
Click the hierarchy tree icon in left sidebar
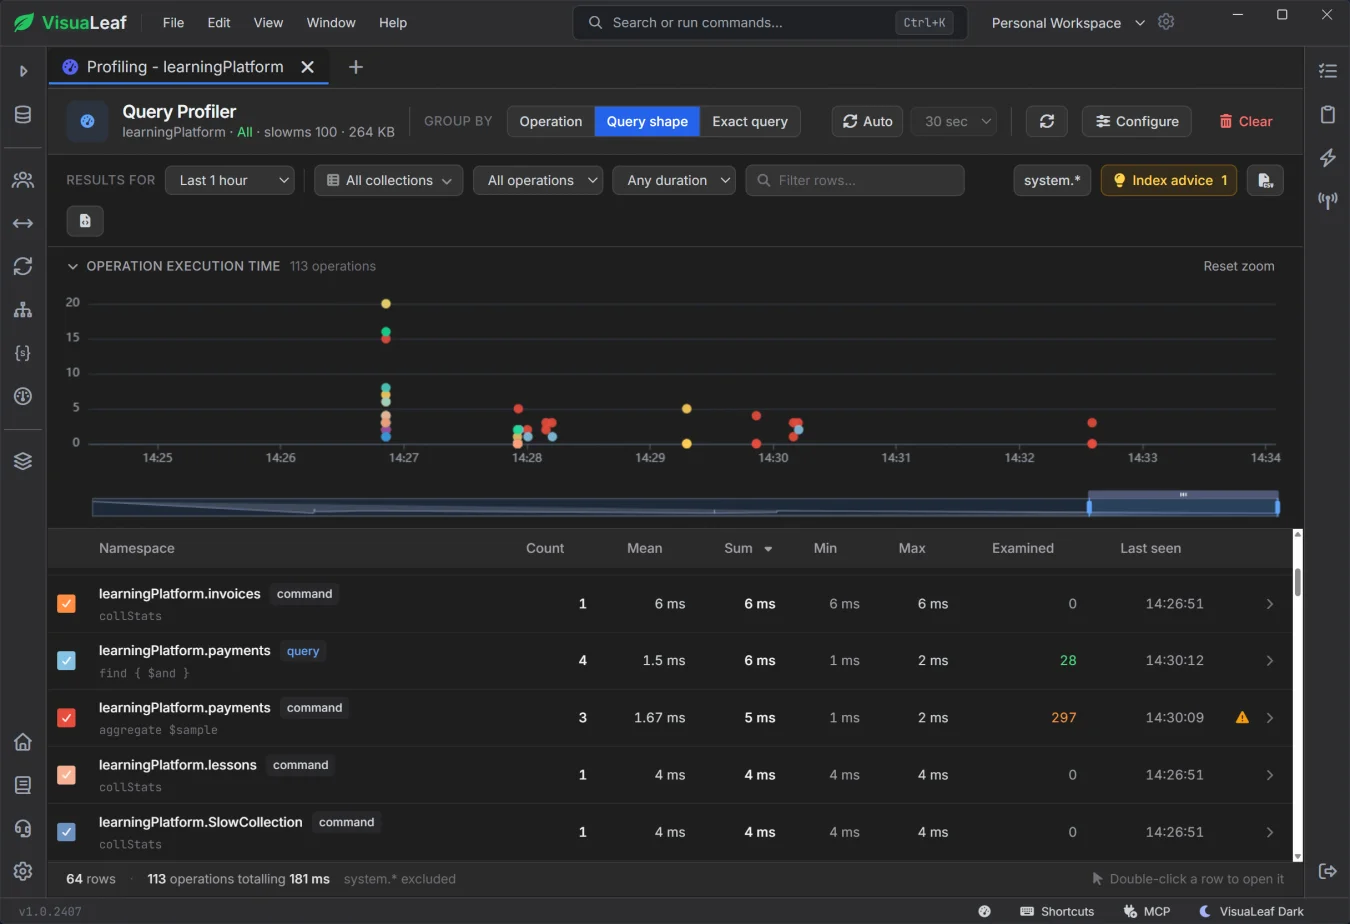pos(23,310)
